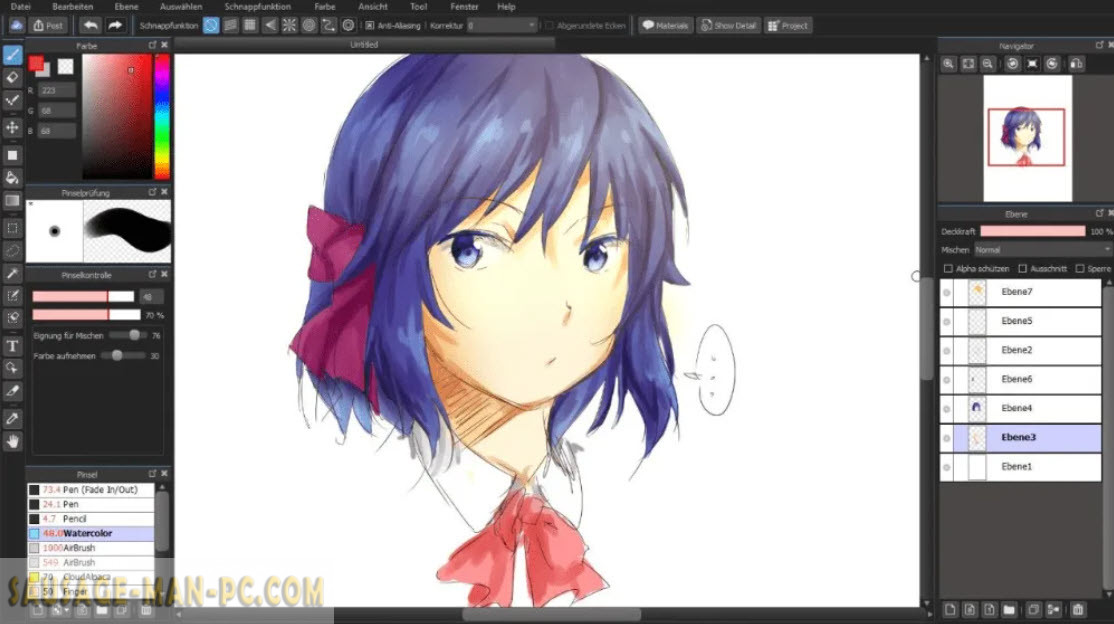Enable vanishing point snap
This screenshot has width=1114, height=624.
tap(270, 26)
